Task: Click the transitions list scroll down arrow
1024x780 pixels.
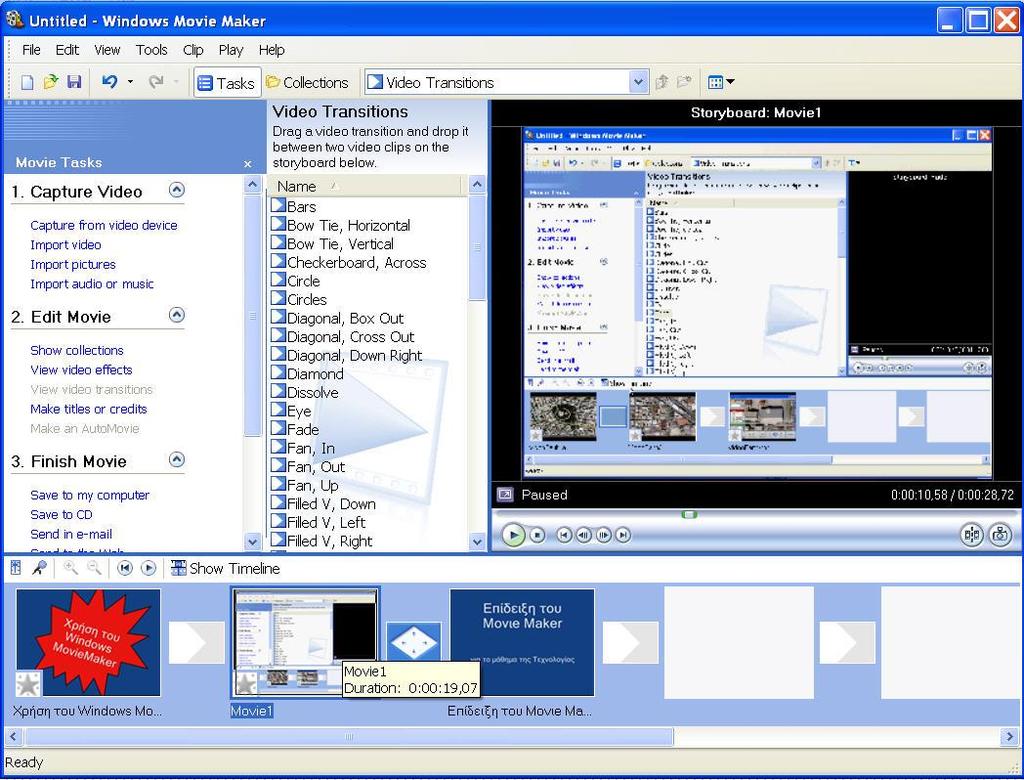Action: 477,542
